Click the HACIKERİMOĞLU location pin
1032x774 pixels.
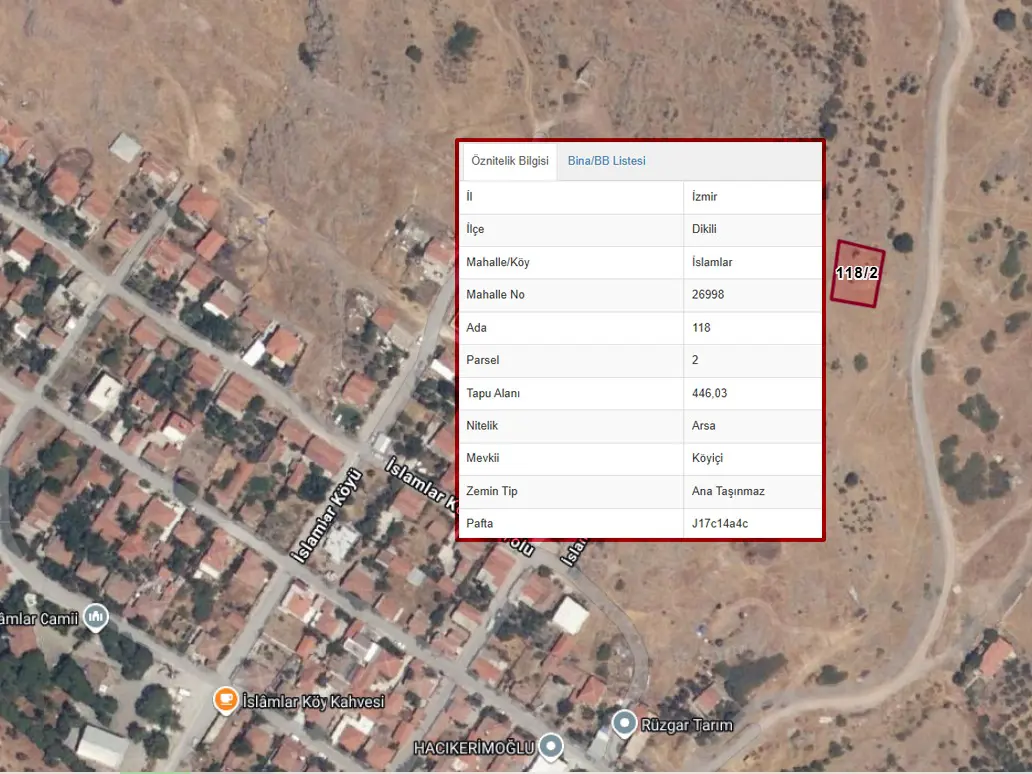coord(551,746)
